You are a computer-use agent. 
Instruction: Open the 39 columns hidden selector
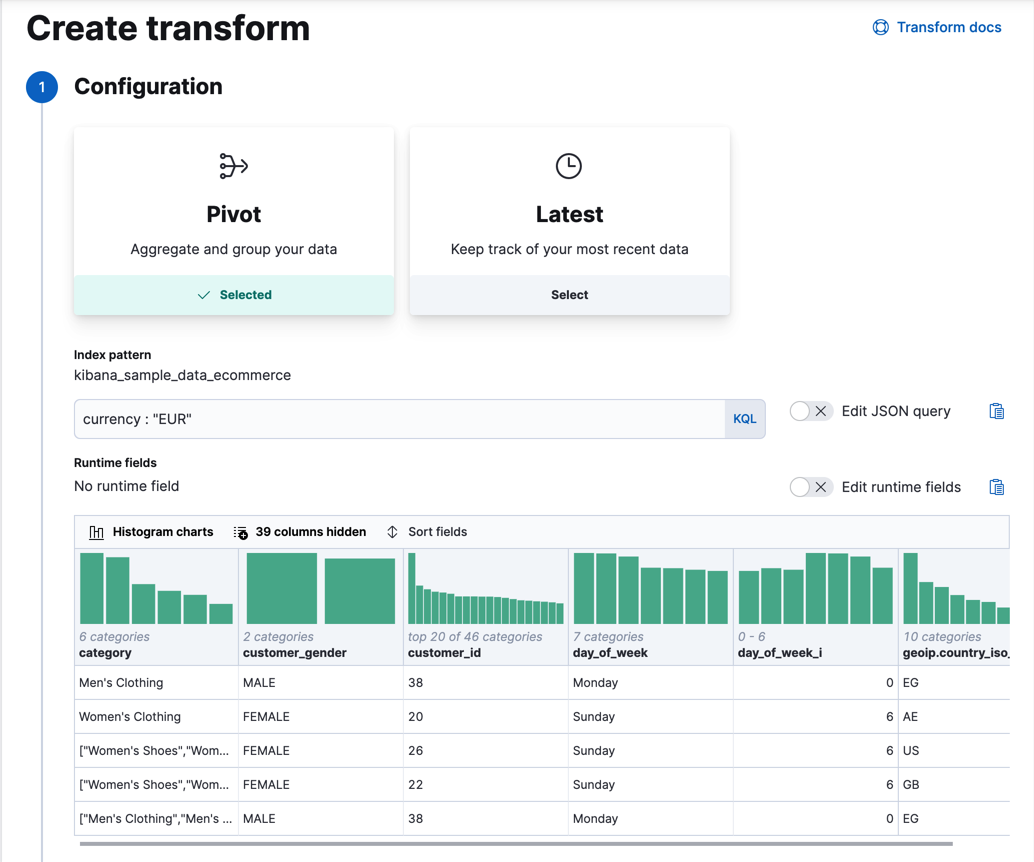[300, 532]
